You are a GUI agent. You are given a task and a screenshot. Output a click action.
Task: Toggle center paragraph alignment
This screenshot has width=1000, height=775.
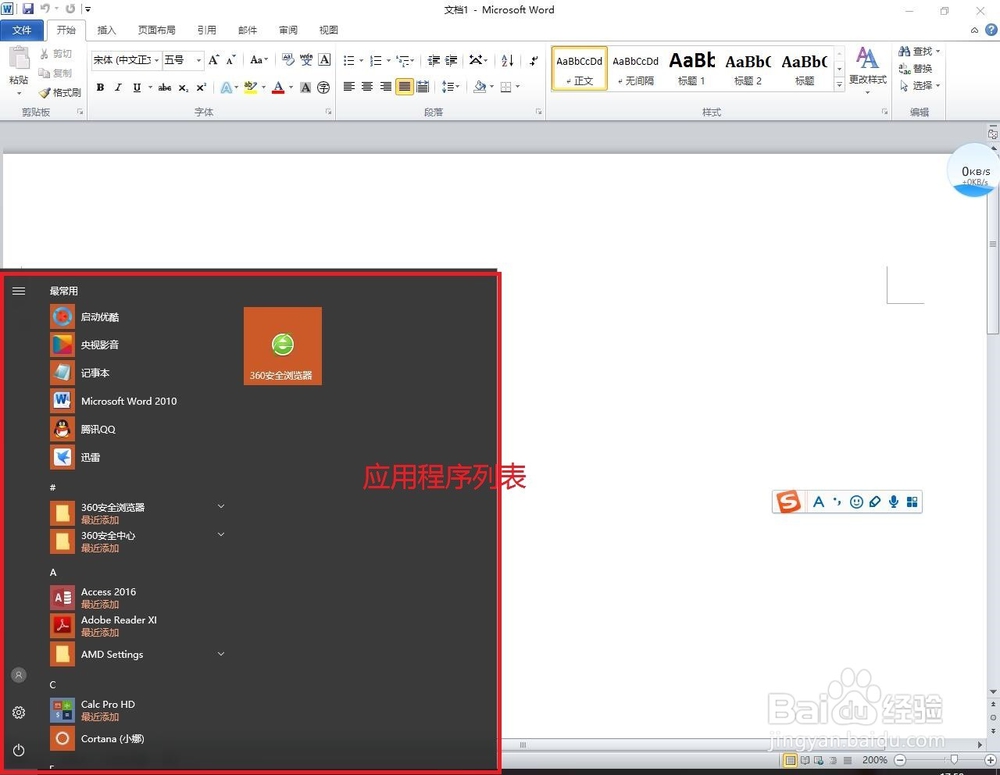tap(365, 88)
